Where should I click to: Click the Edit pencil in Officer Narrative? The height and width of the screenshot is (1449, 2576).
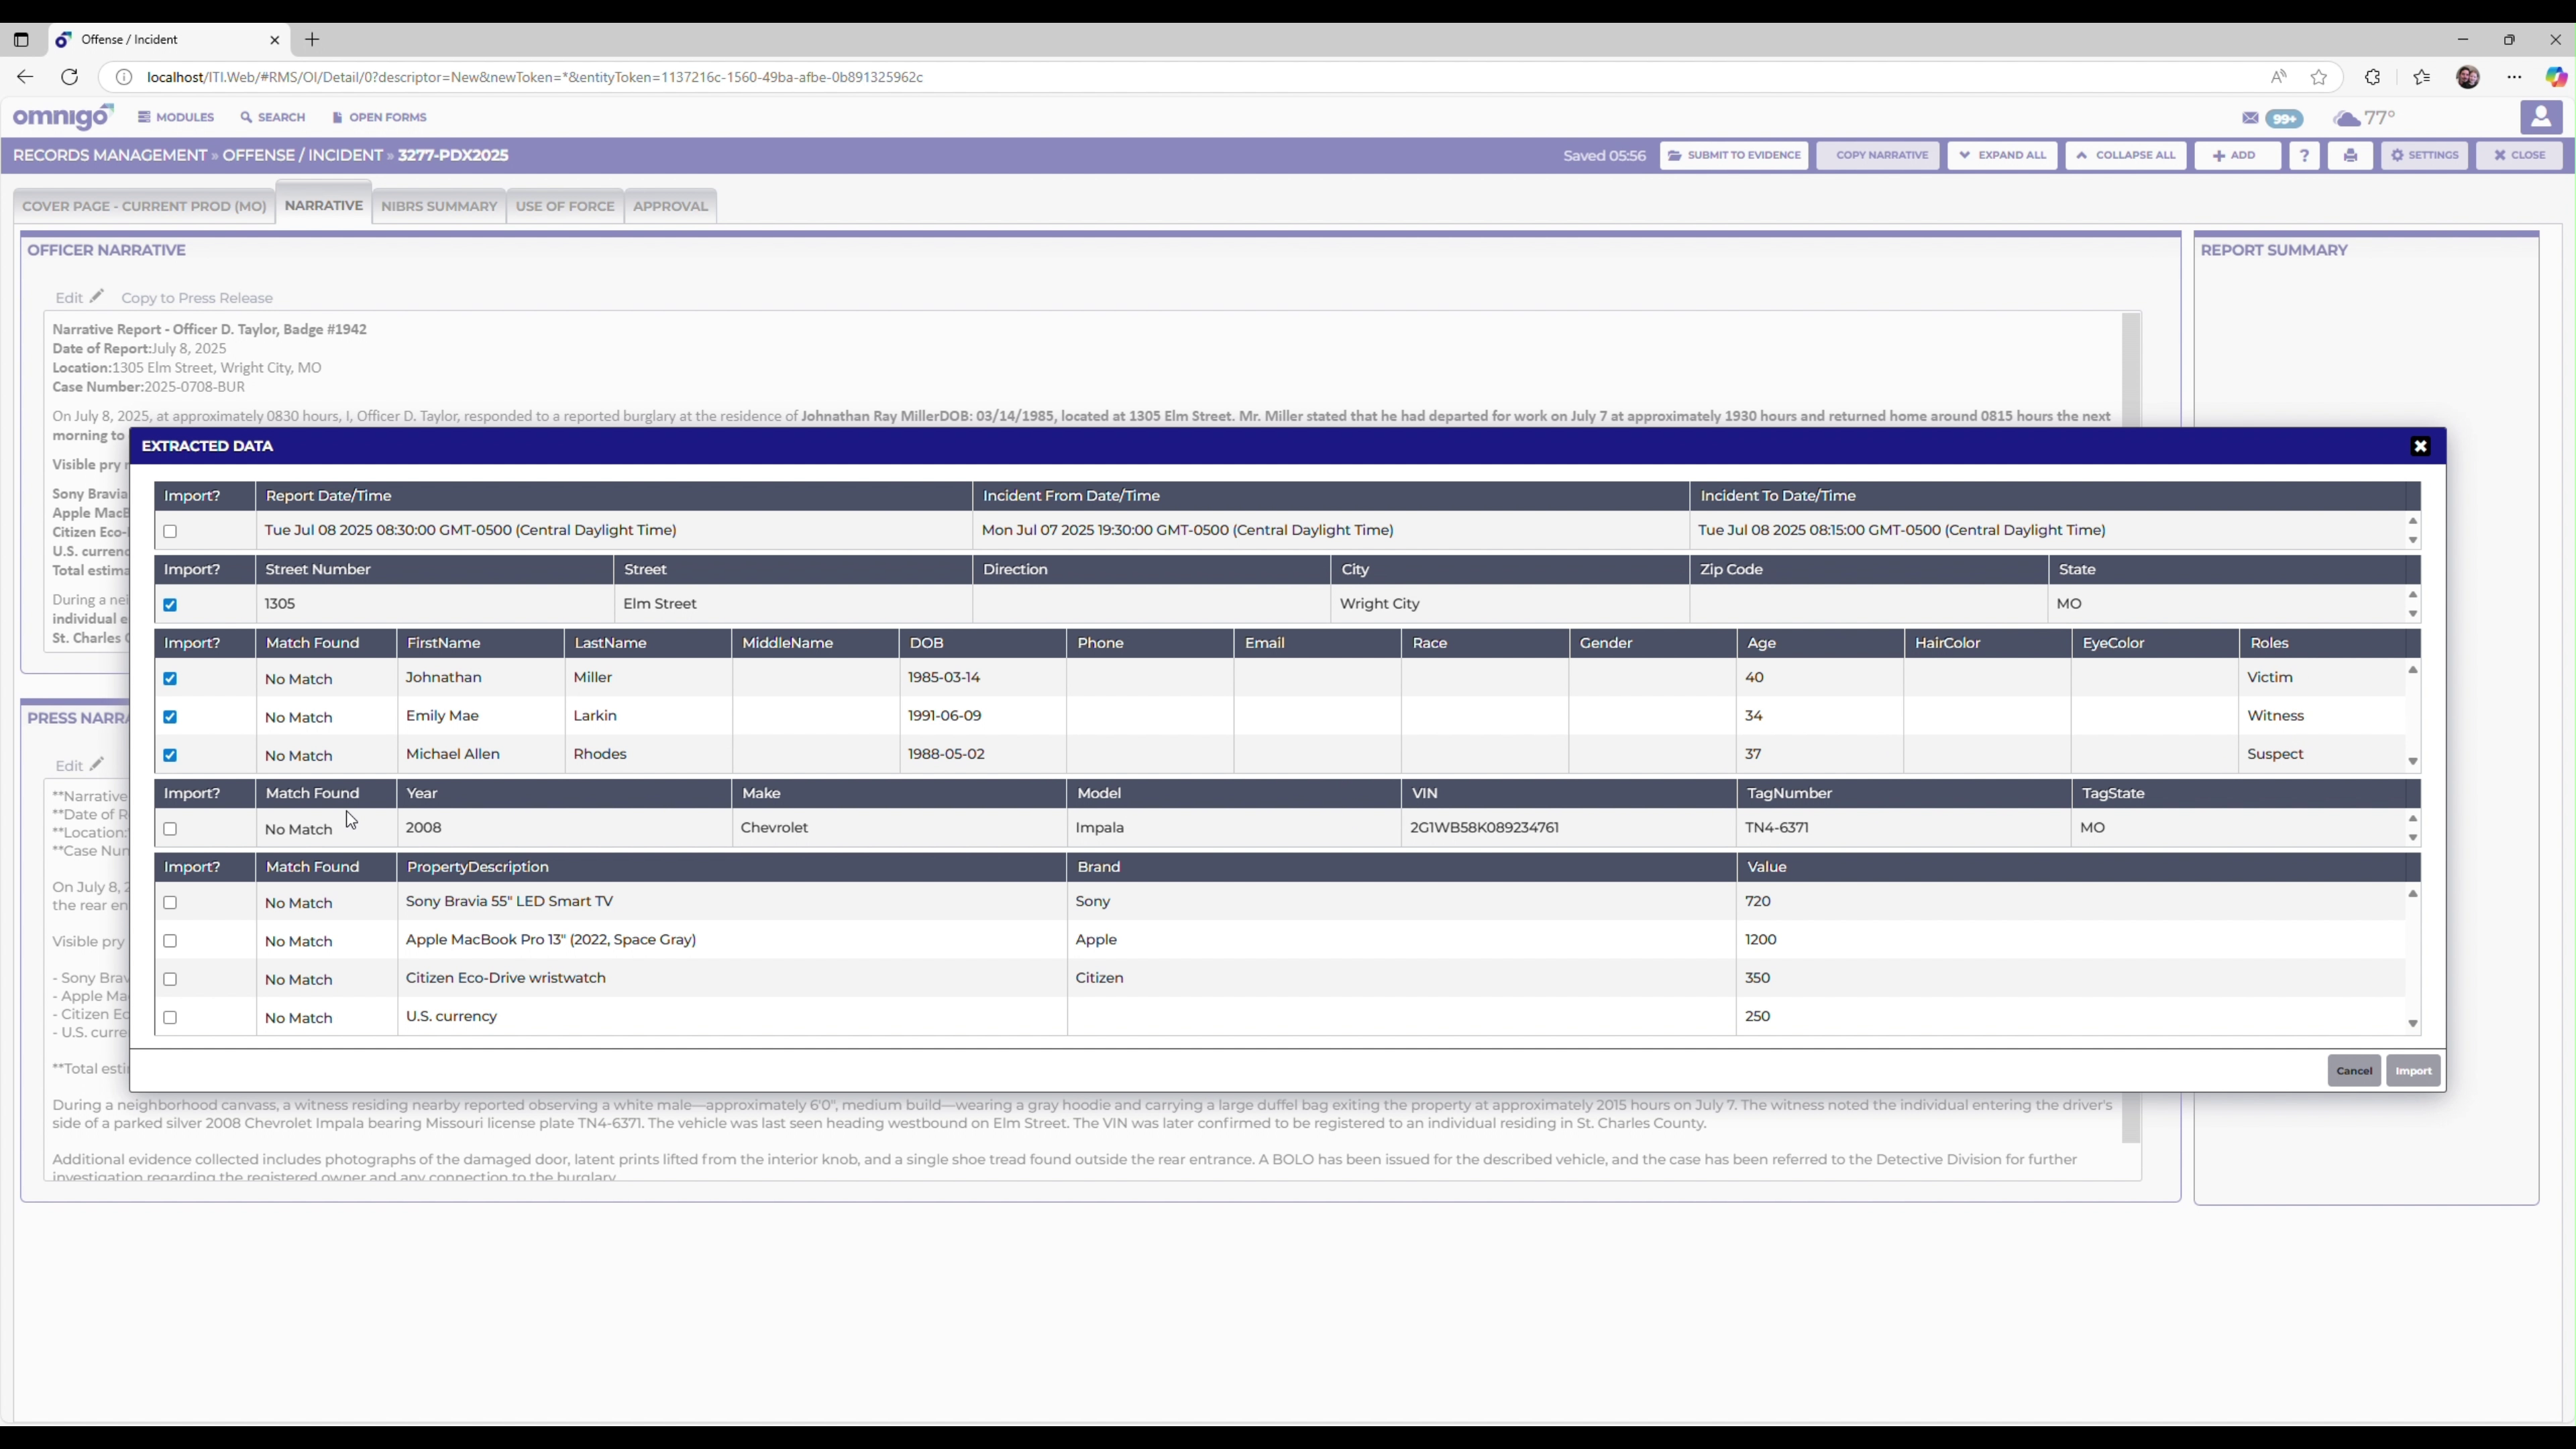click(96, 296)
